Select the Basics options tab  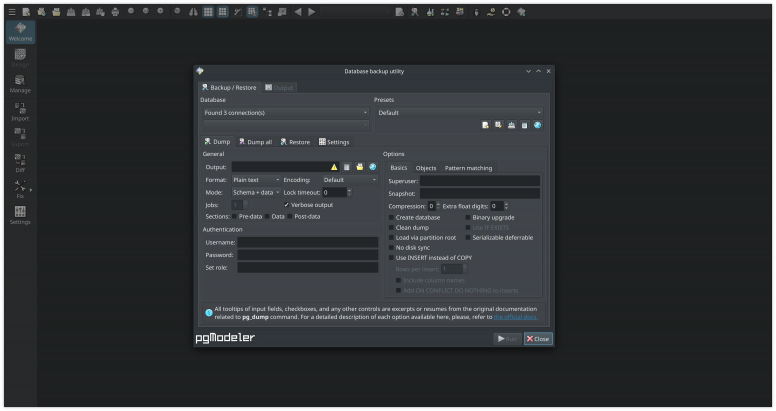coord(398,168)
